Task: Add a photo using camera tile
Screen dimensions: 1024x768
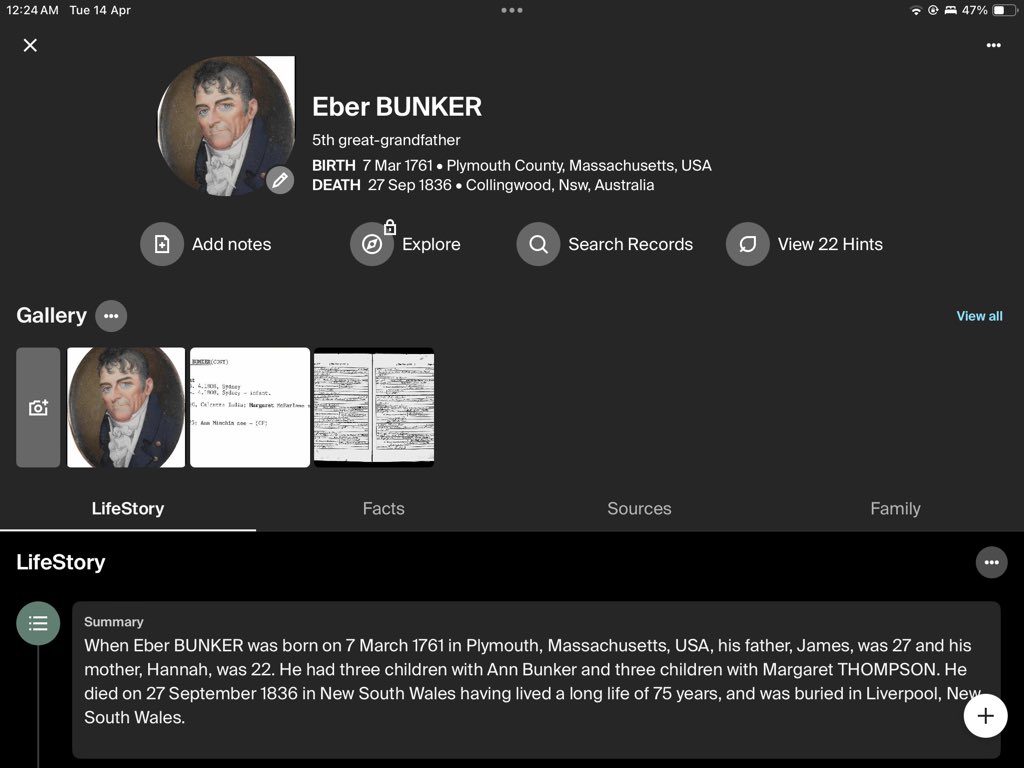Action: coord(38,408)
